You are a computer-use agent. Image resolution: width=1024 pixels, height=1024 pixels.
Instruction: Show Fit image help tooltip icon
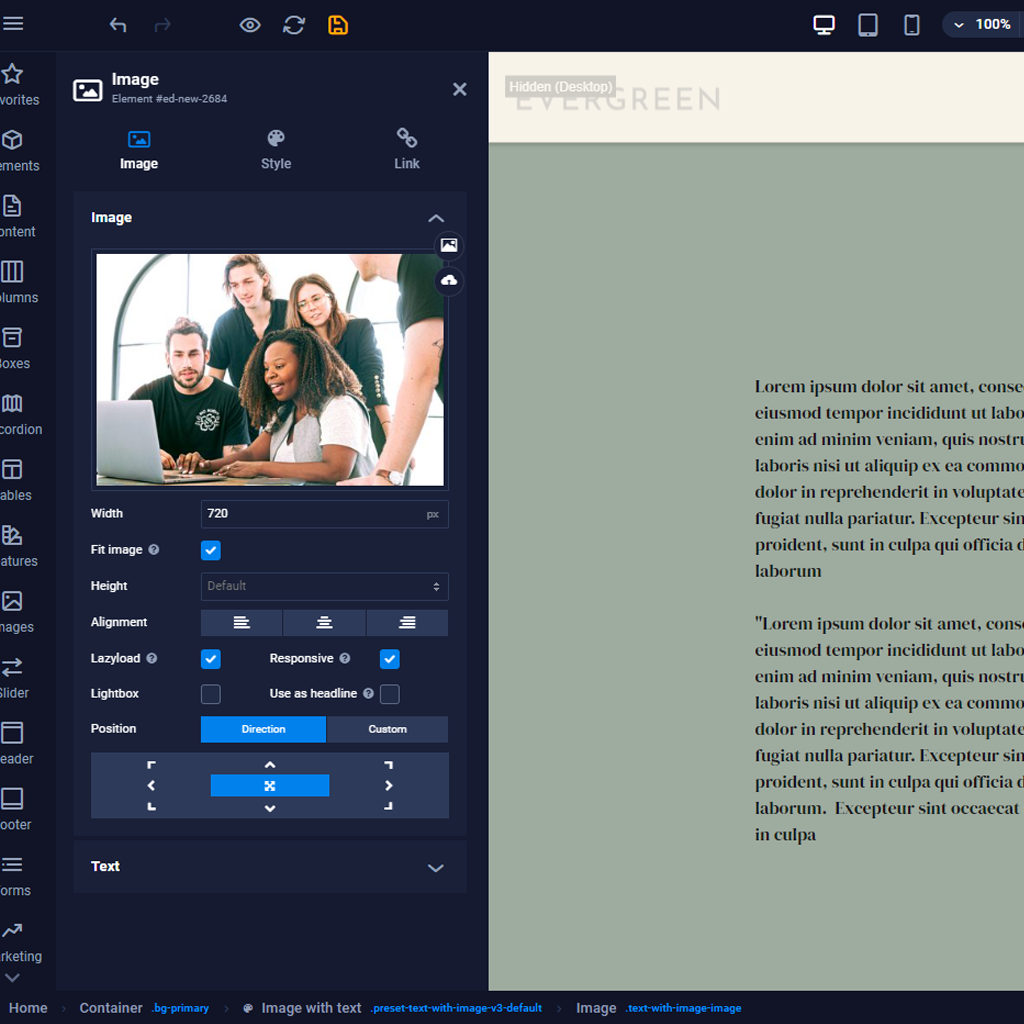pyautogui.click(x=153, y=550)
